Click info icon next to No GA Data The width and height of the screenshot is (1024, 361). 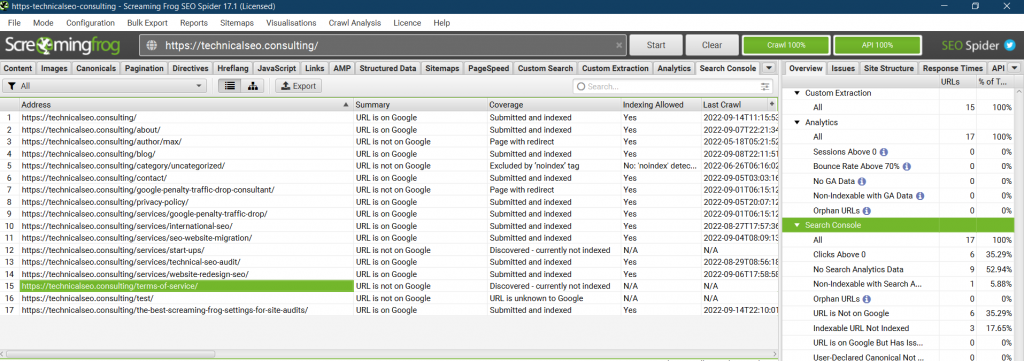click(861, 181)
